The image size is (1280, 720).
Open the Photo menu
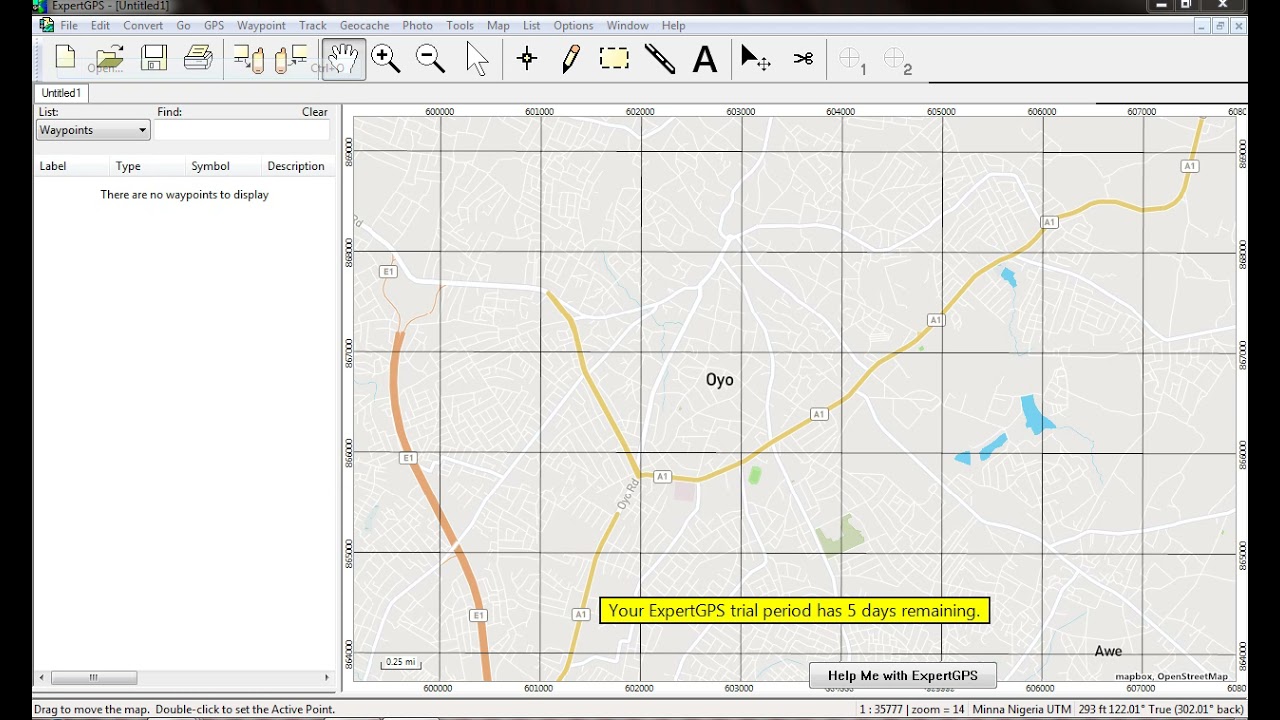(x=418, y=25)
